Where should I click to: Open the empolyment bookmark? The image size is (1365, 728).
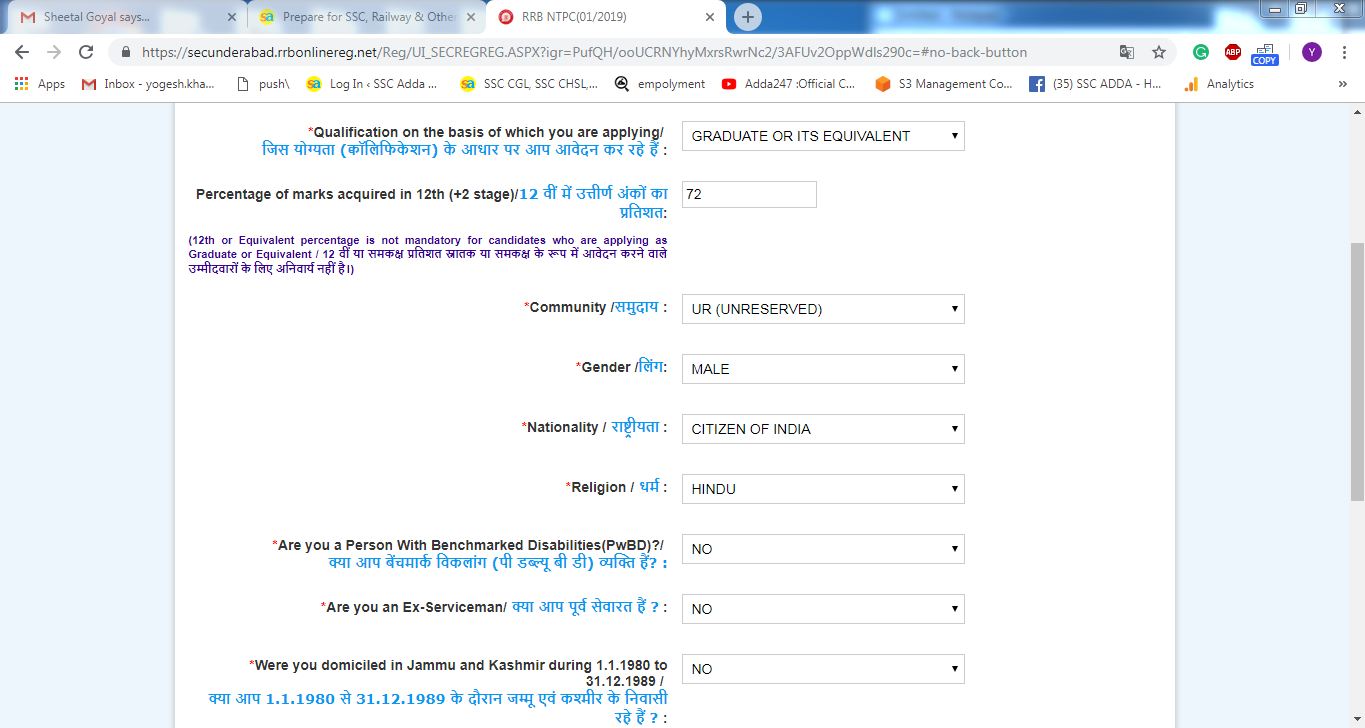[x=660, y=84]
